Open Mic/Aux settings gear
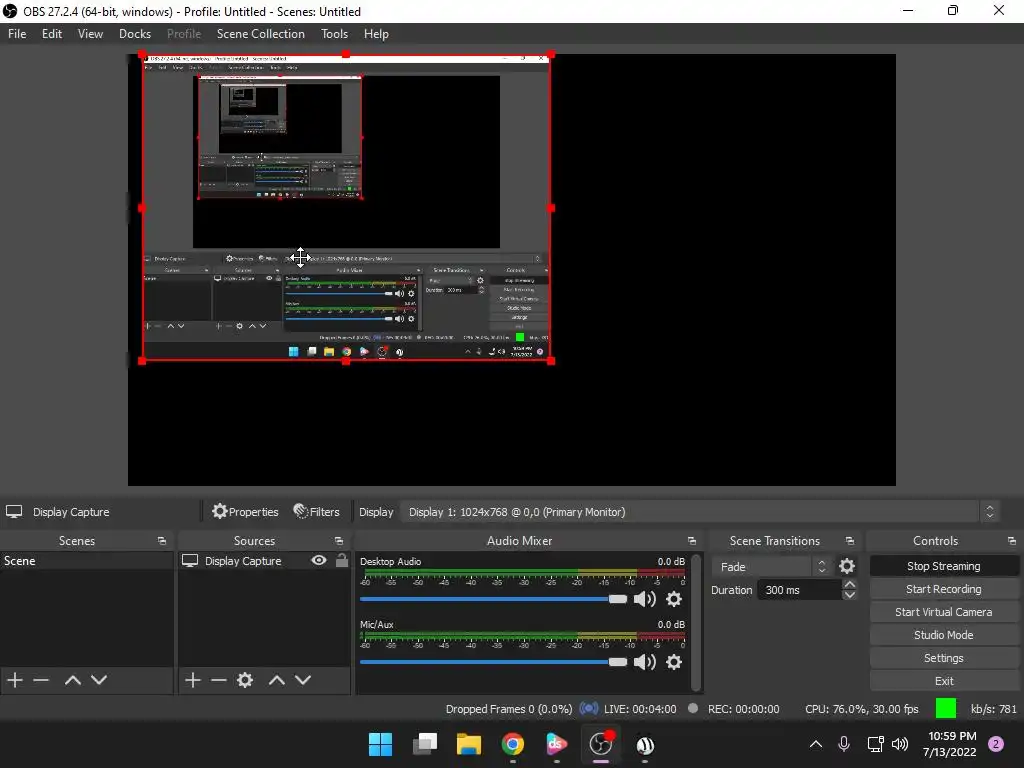 point(674,662)
